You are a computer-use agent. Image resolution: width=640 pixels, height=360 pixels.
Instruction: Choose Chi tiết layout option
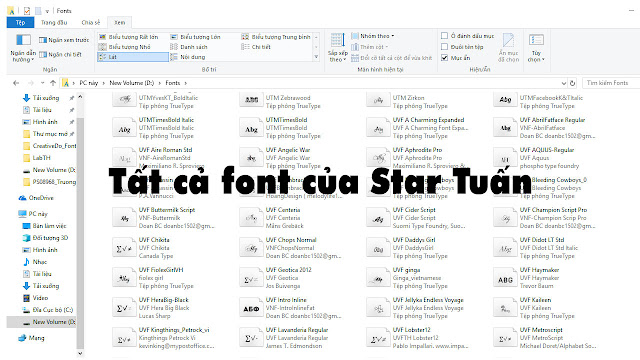[x=256, y=47]
